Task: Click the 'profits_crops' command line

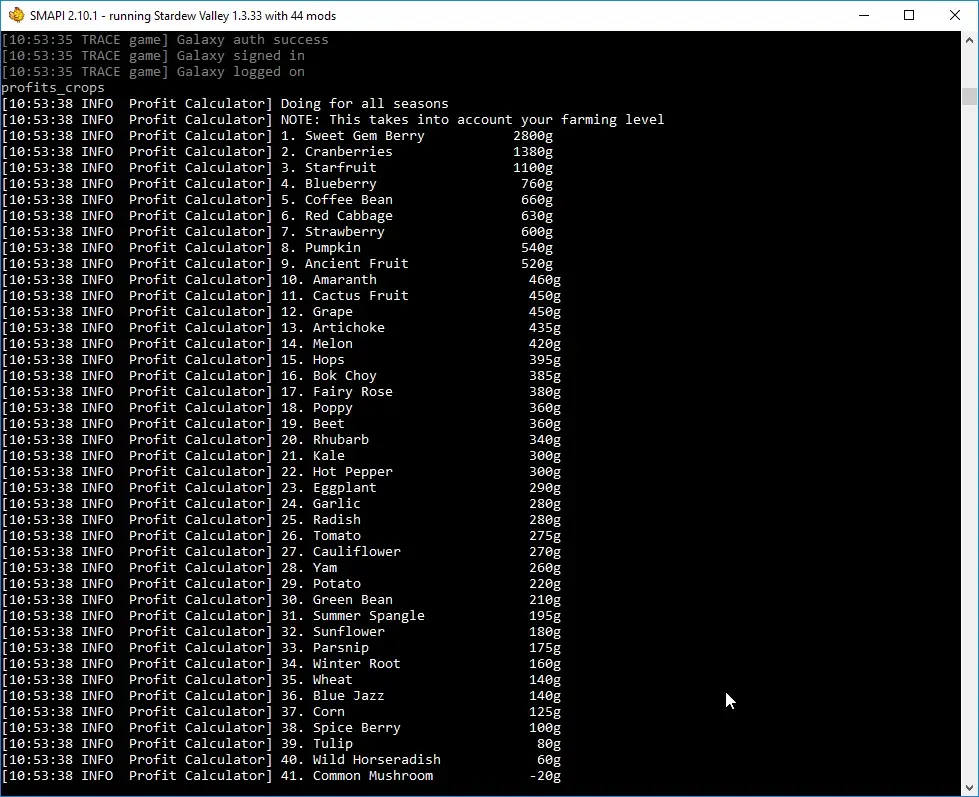Action: tap(53, 88)
